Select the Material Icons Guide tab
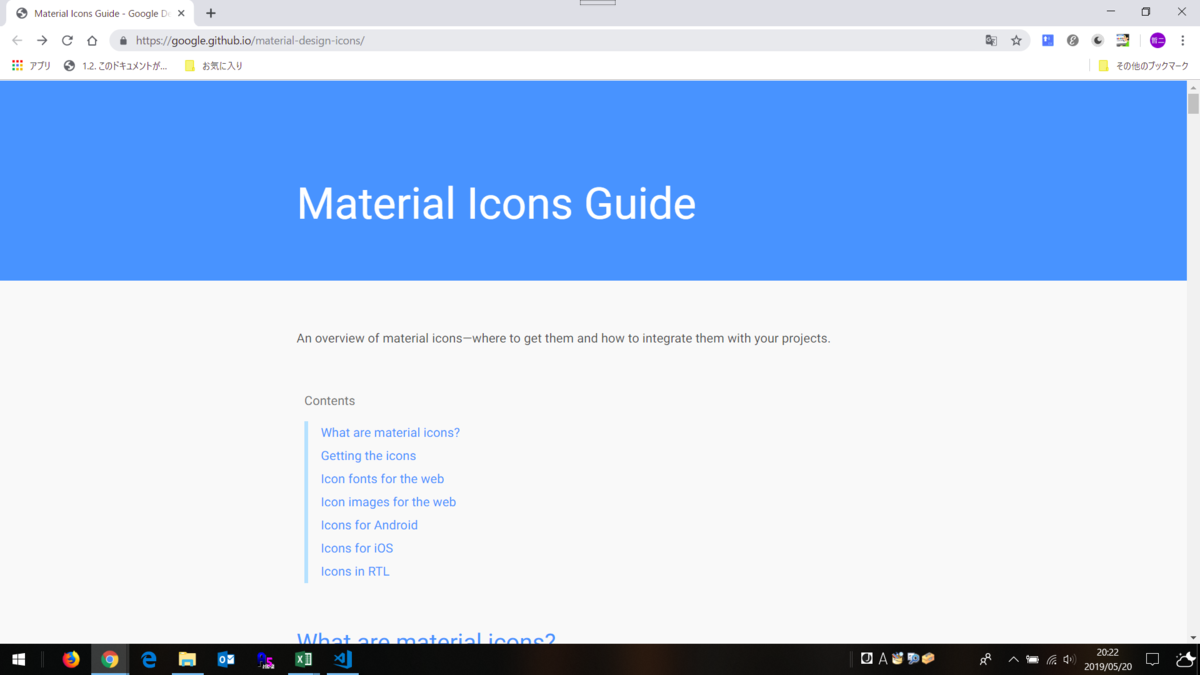 coord(100,14)
